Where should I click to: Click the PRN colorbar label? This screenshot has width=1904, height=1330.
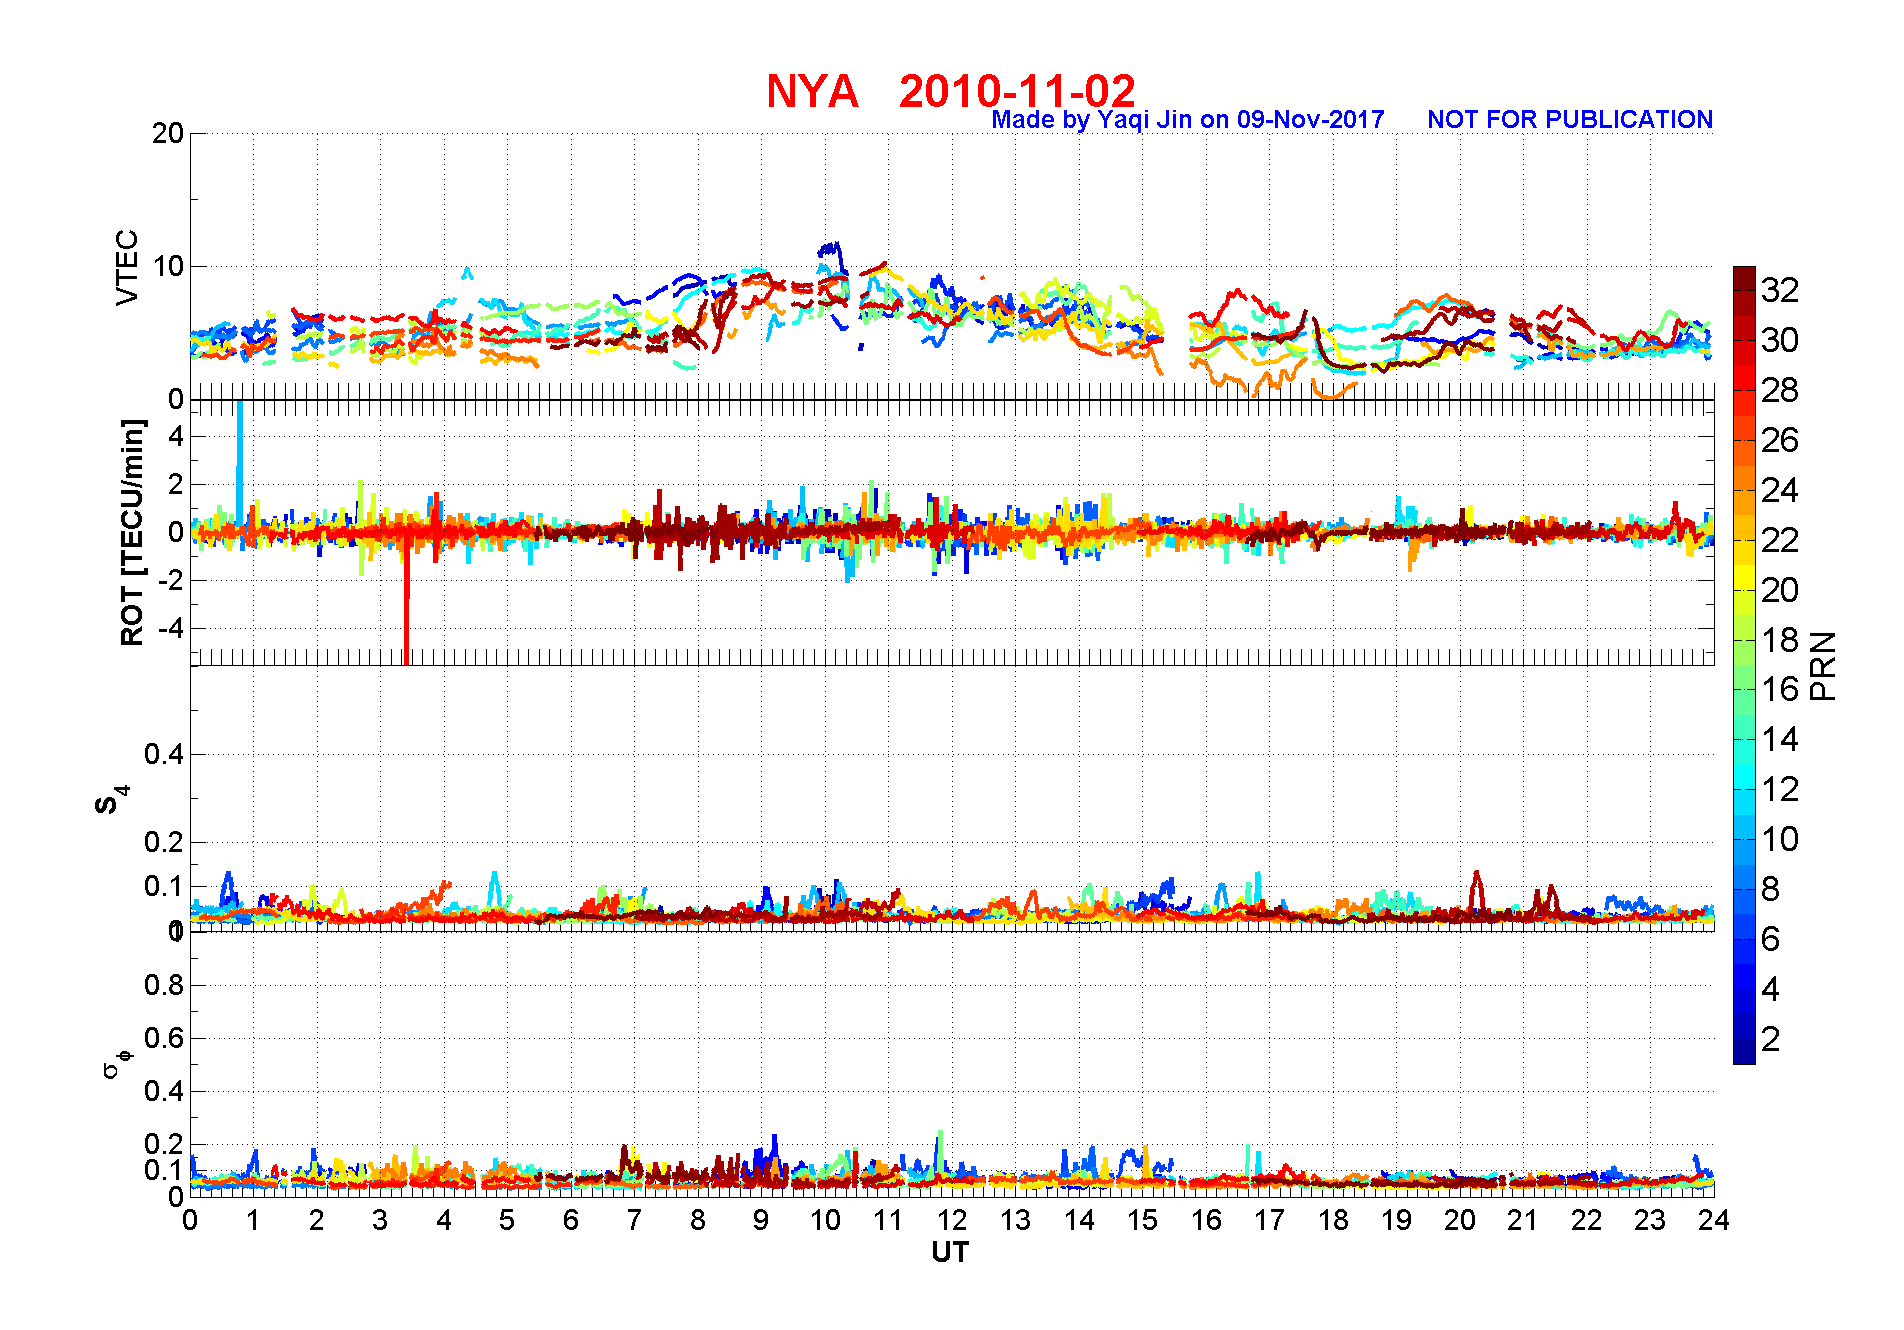pos(1824,665)
